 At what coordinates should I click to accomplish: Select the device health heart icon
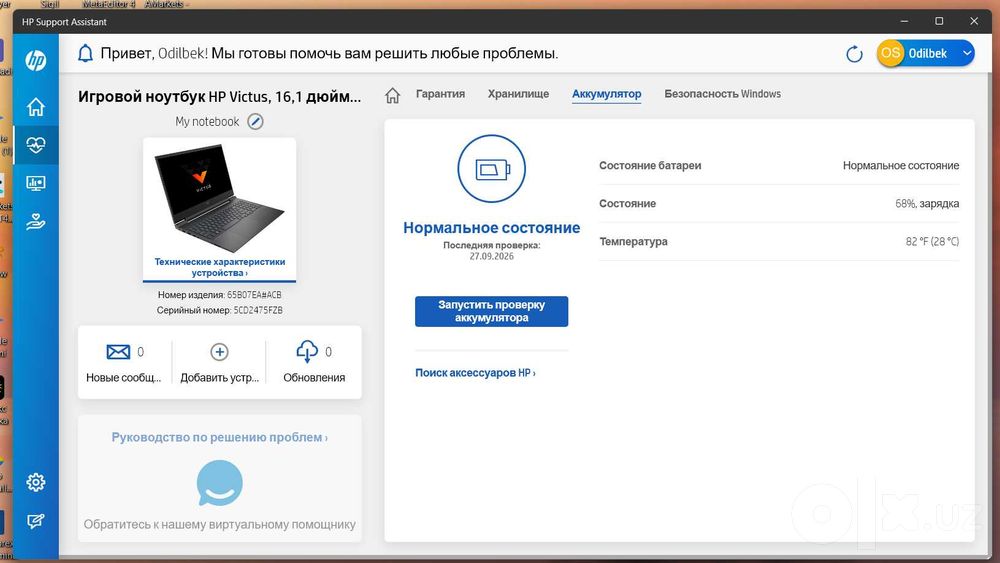36,145
